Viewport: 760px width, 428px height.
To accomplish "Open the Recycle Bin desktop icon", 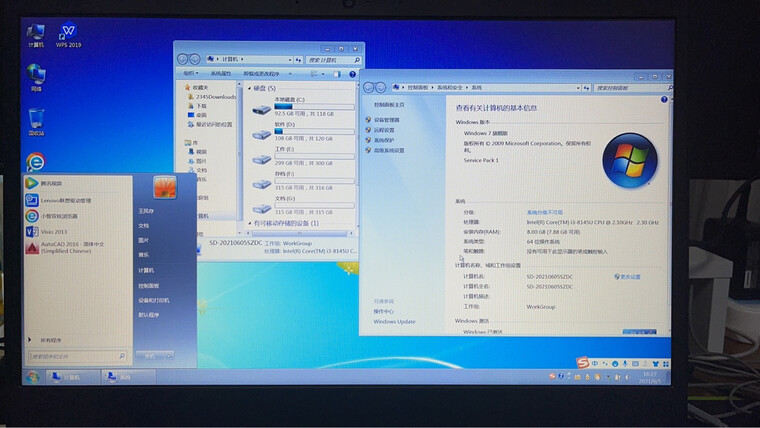I will click(x=36, y=122).
